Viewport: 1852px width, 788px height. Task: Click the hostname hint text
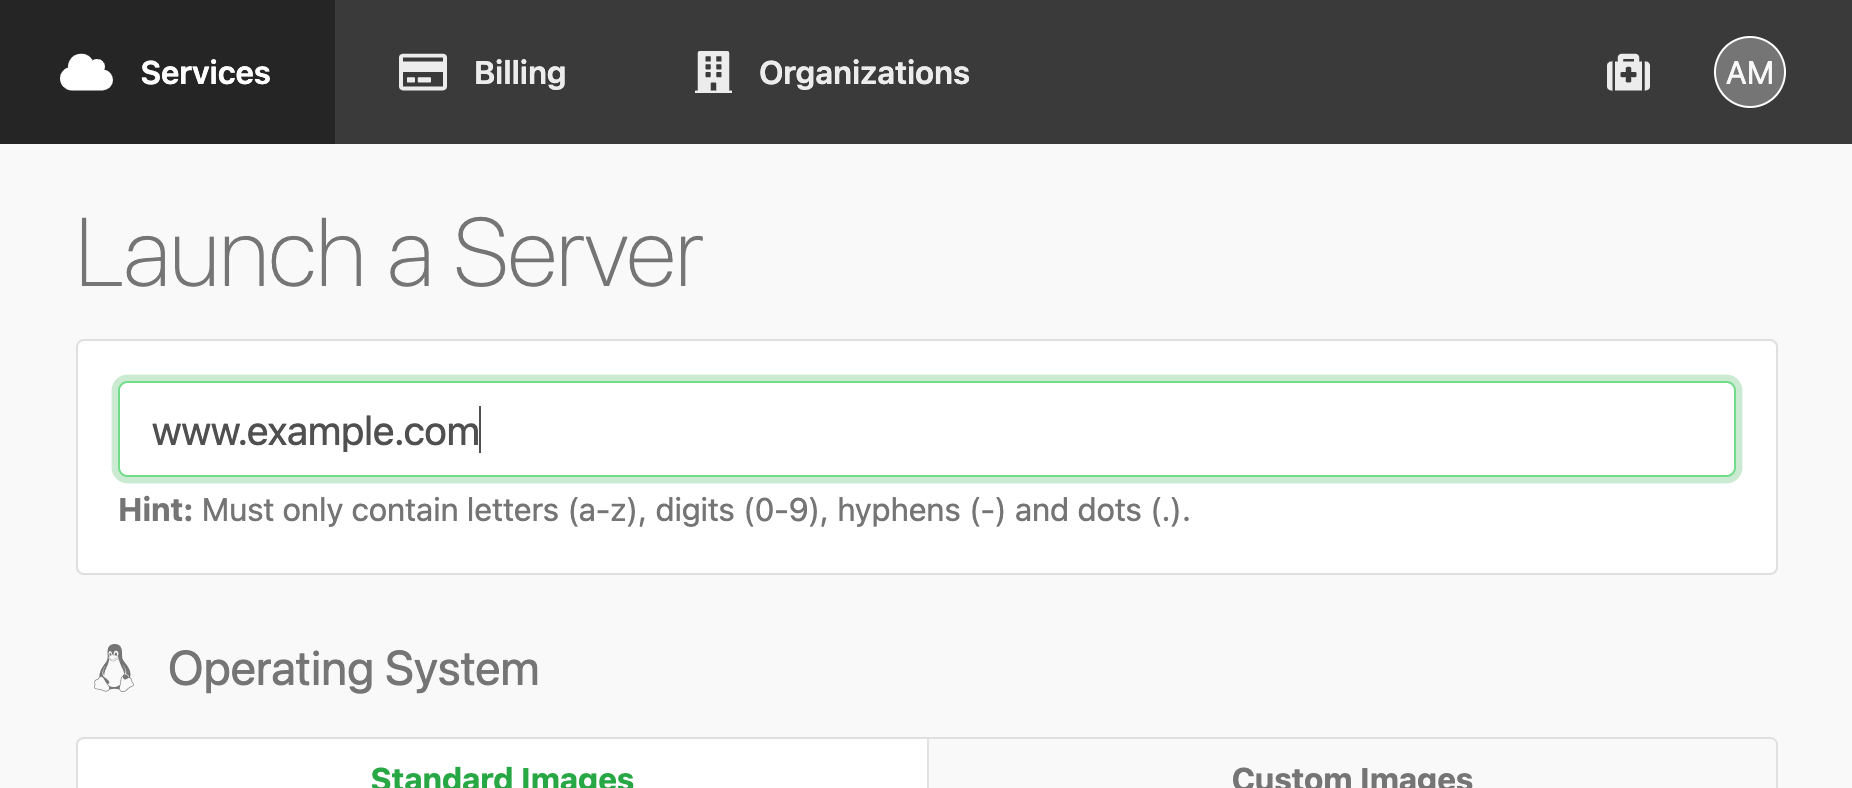654,510
